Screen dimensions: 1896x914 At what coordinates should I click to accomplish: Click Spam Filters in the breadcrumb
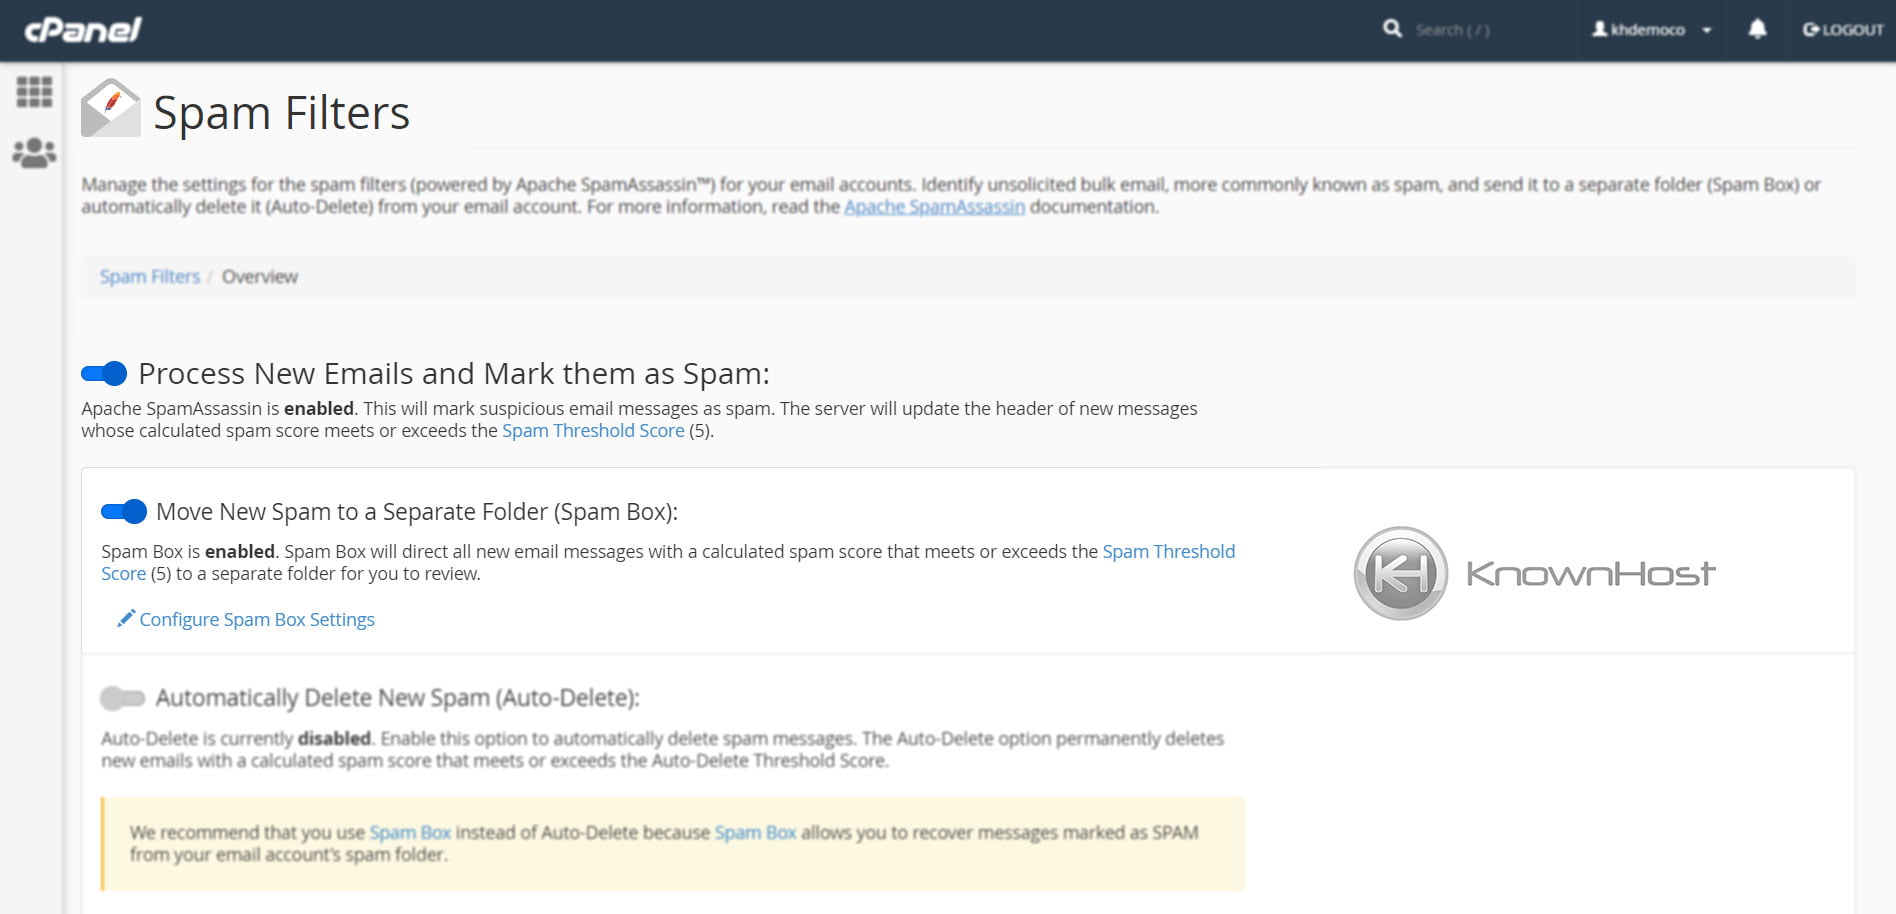click(x=148, y=276)
